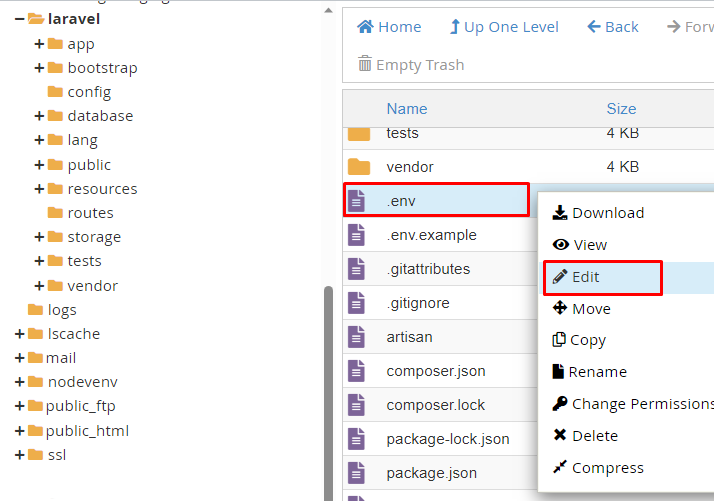Click the .gitignore file icon
Screen dimensions: 714x501
(356, 303)
